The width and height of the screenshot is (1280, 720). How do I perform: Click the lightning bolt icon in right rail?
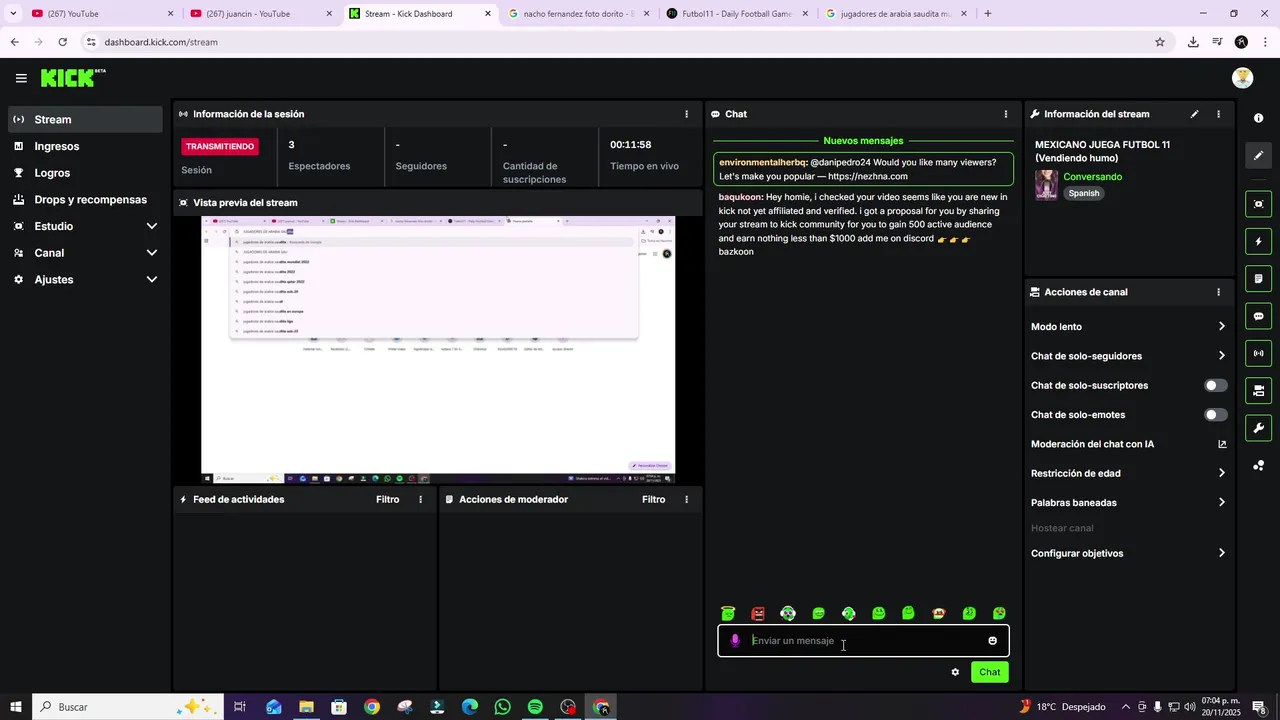tap(1258, 241)
